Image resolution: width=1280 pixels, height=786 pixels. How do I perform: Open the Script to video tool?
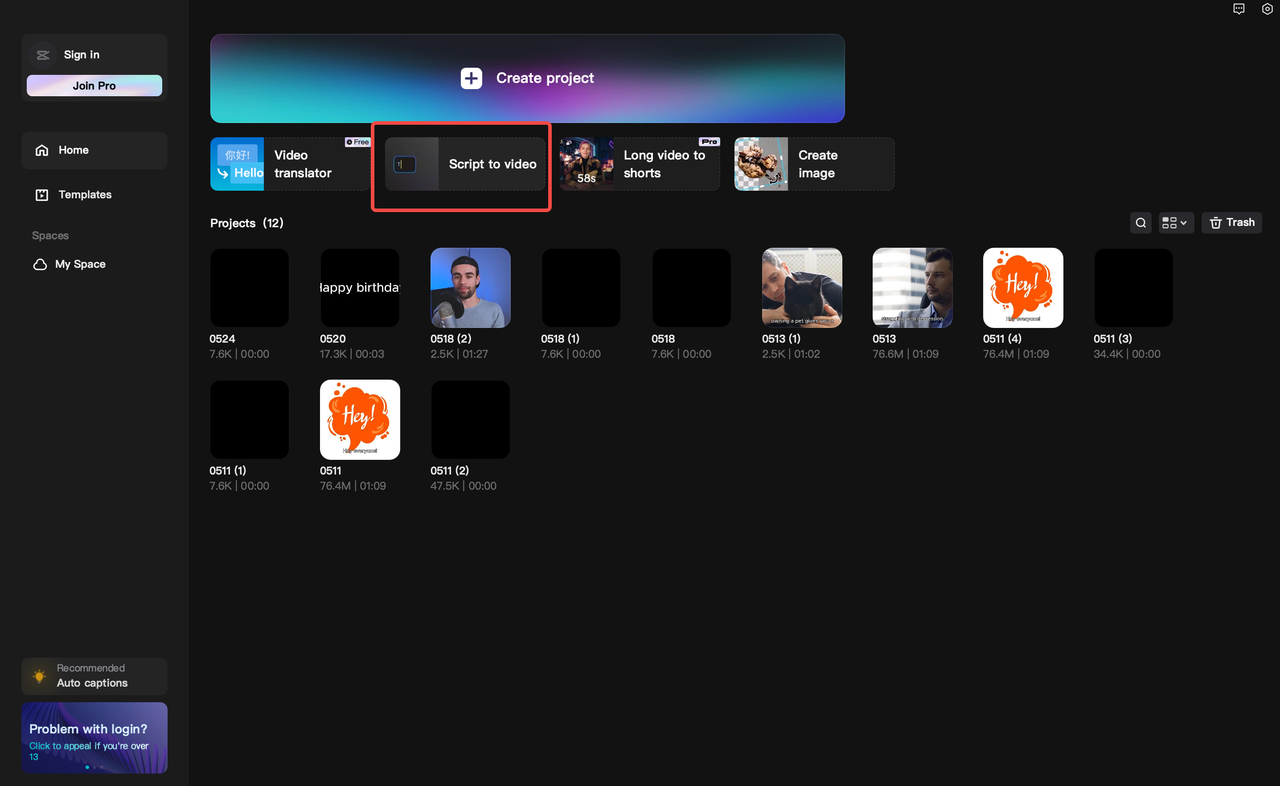[x=465, y=164]
